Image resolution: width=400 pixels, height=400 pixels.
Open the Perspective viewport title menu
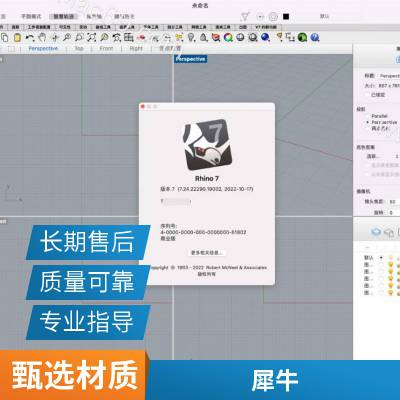click(190, 59)
